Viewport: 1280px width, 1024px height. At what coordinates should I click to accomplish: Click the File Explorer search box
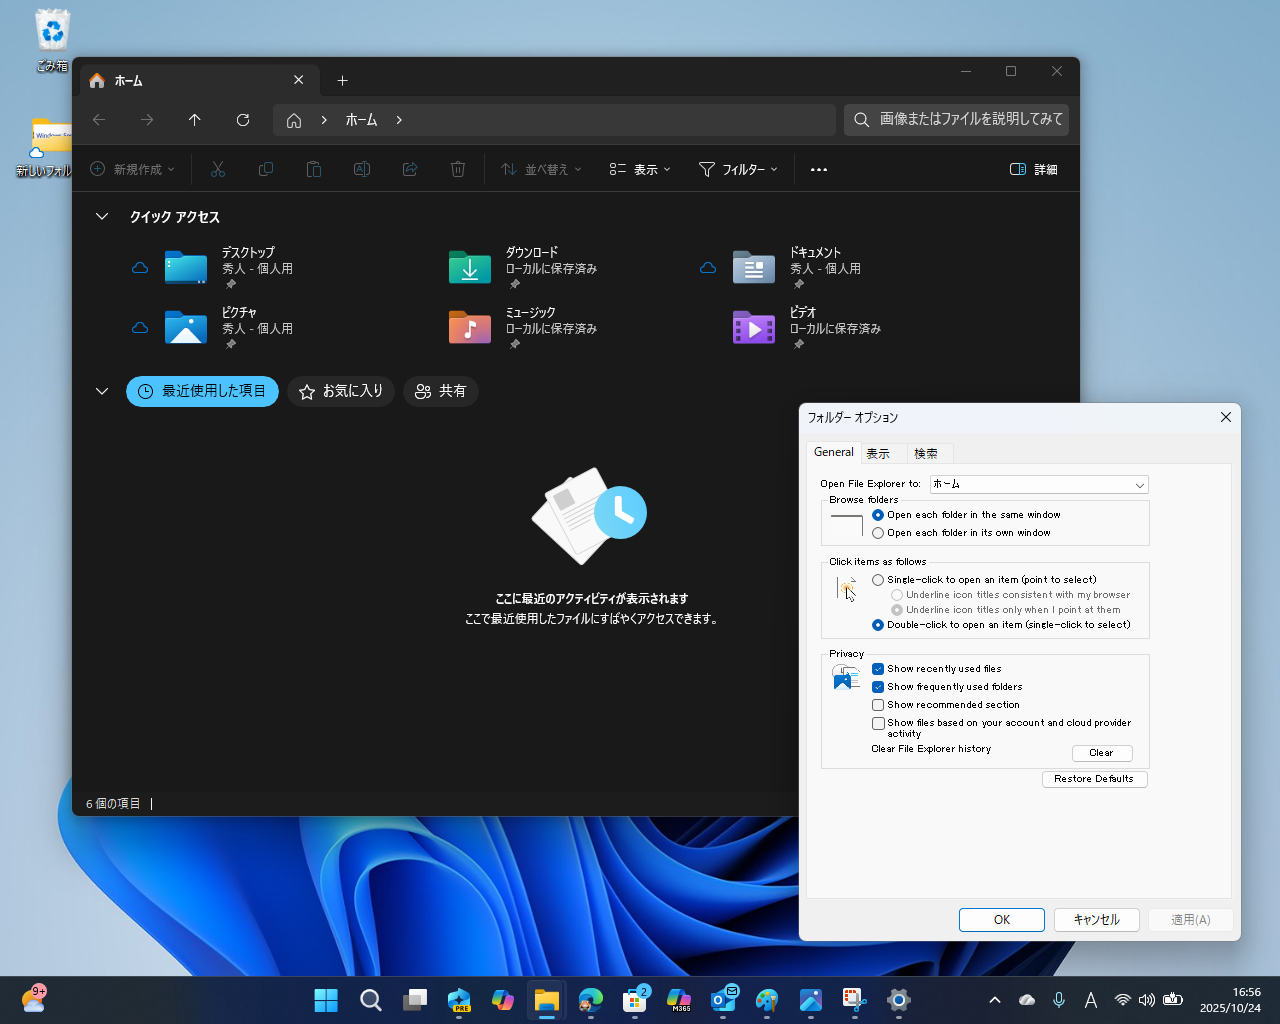pos(957,120)
